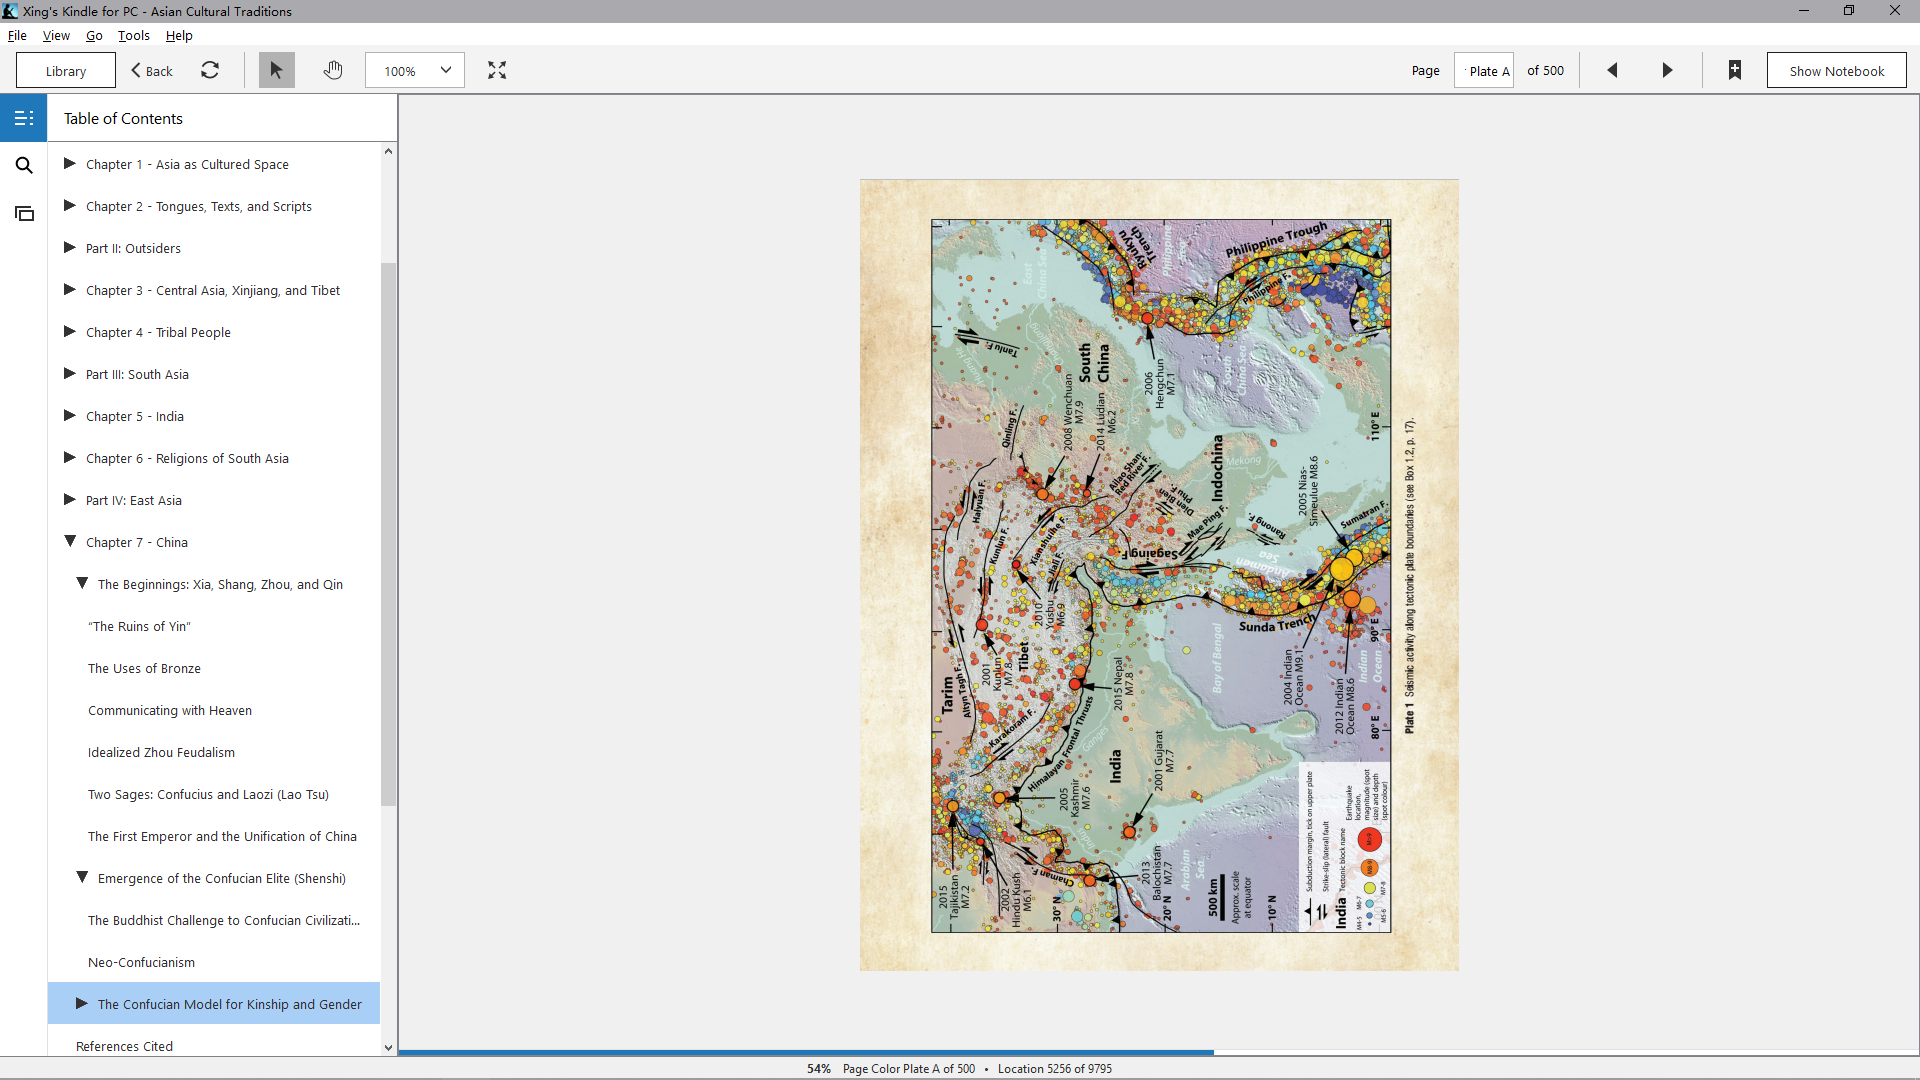Image resolution: width=1920 pixels, height=1080 pixels.
Task: Expand Confucian Model for Kinship and Gender arrow
Action: [82, 1004]
